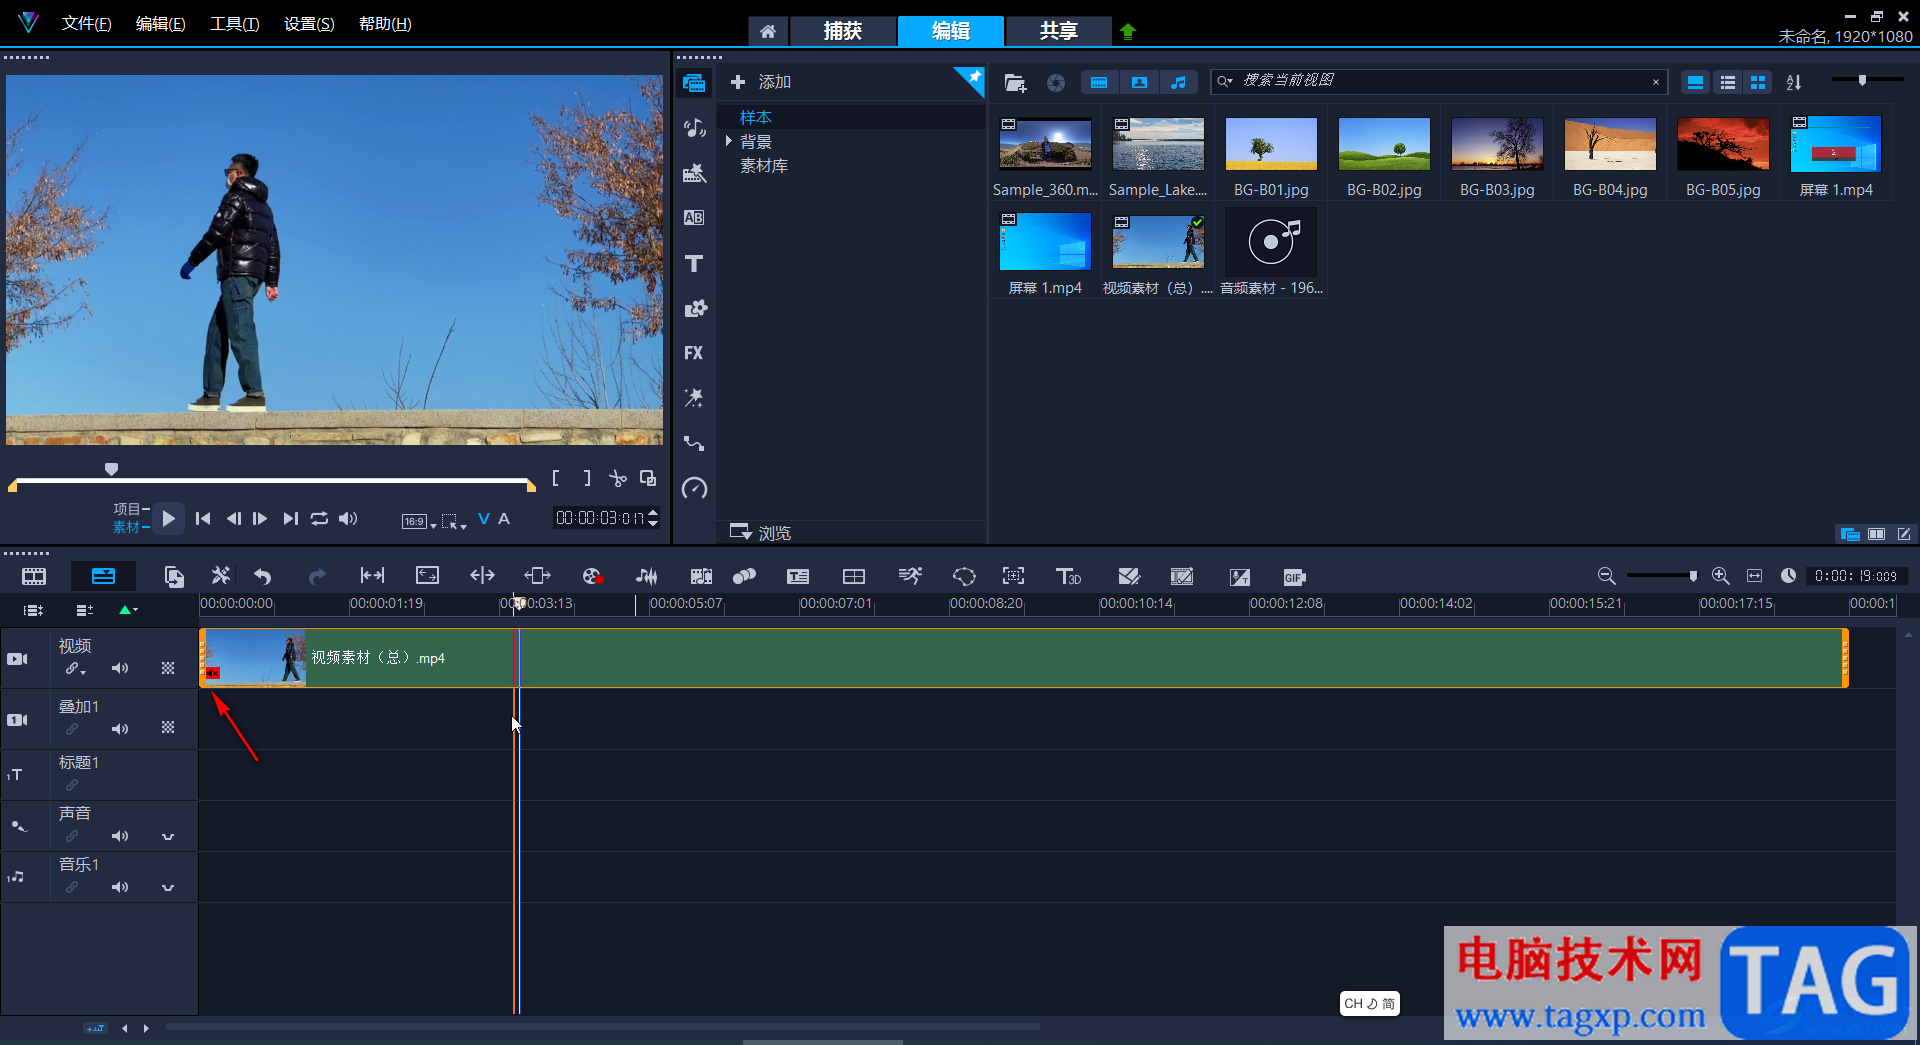Switch to the 捕获 tab

click(x=843, y=31)
